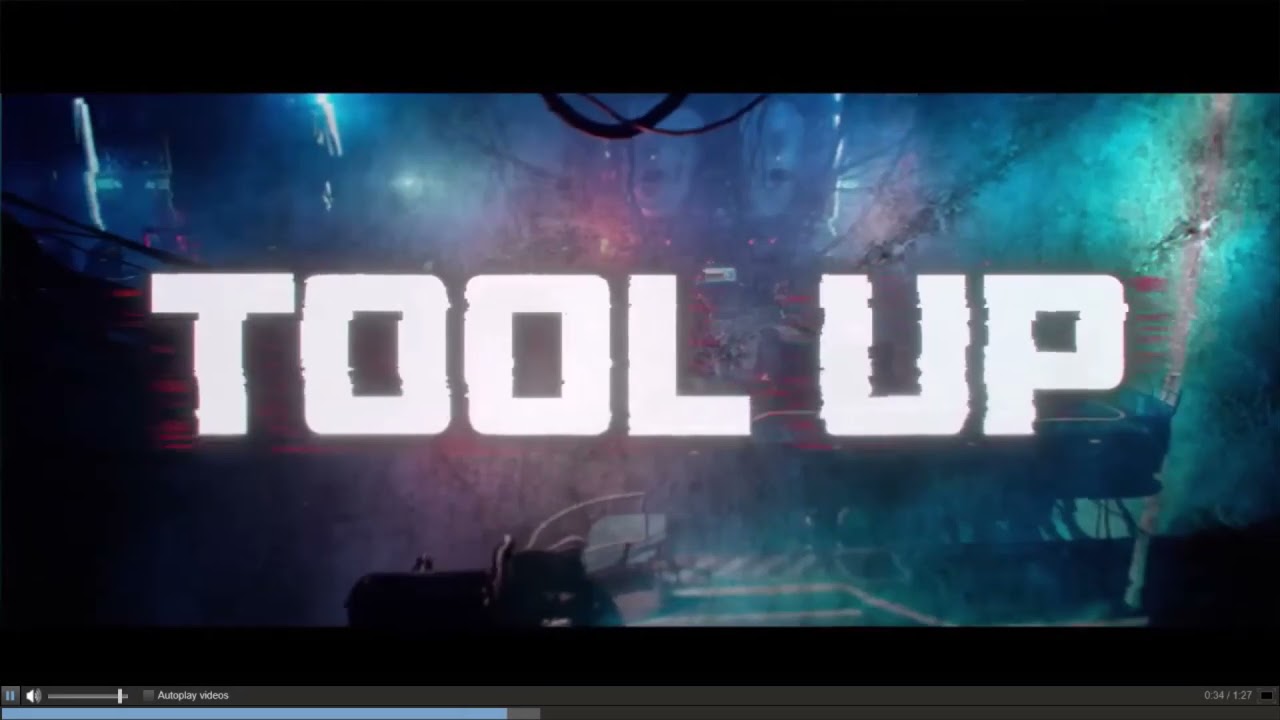Viewport: 1280px width, 720px height.
Task: Toggle fullscreen with the bottom-right icon
Action: click(x=1268, y=695)
